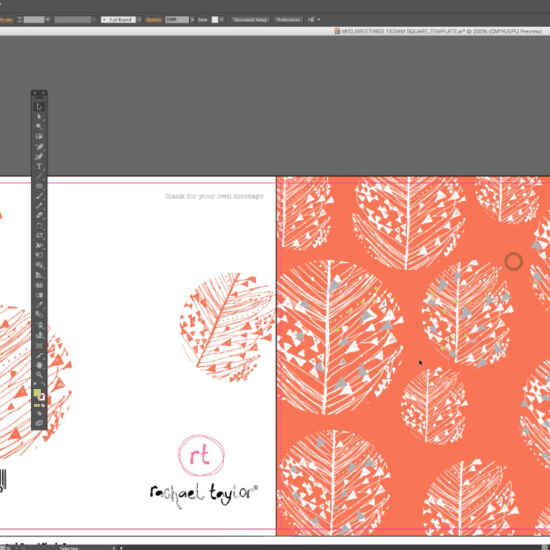Select the Magic Wand tool
The width and height of the screenshot is (550, 550).
pyautogui.click(x=39, y=126)
